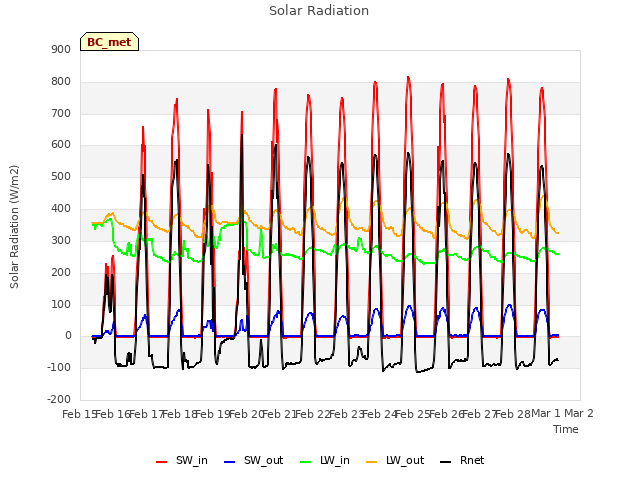
Task: Click the green LW_in legend swatch
Action: click(x=306, y=462)
